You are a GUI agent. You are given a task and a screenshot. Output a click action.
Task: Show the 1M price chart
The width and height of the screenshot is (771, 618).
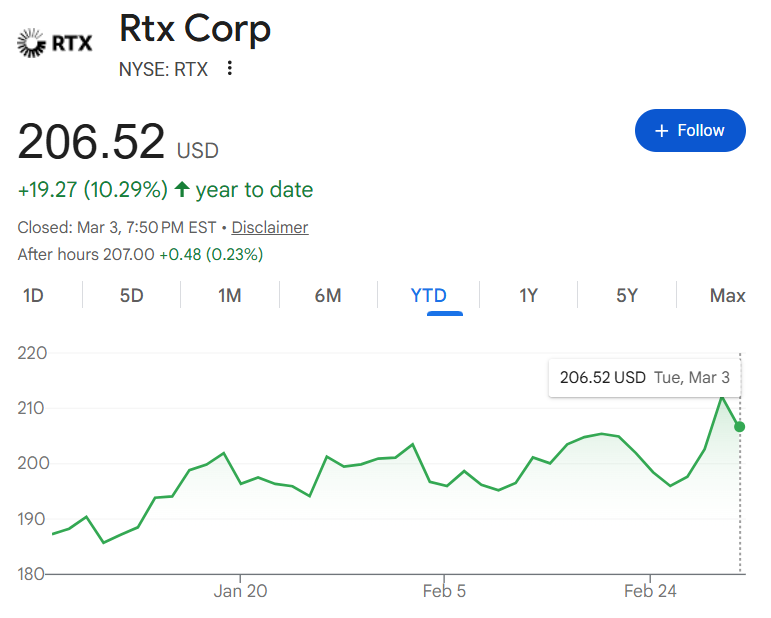point(230,295)
